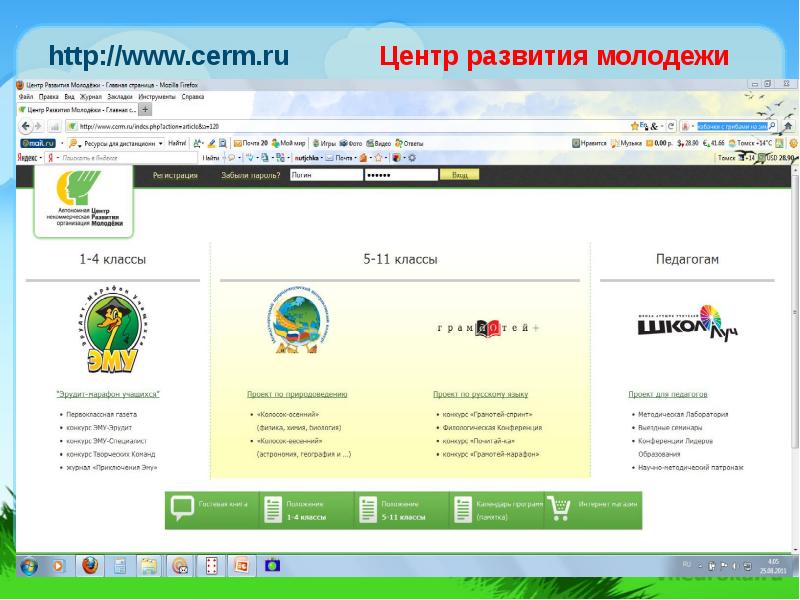Open the Регистрация link

(175, 175)
